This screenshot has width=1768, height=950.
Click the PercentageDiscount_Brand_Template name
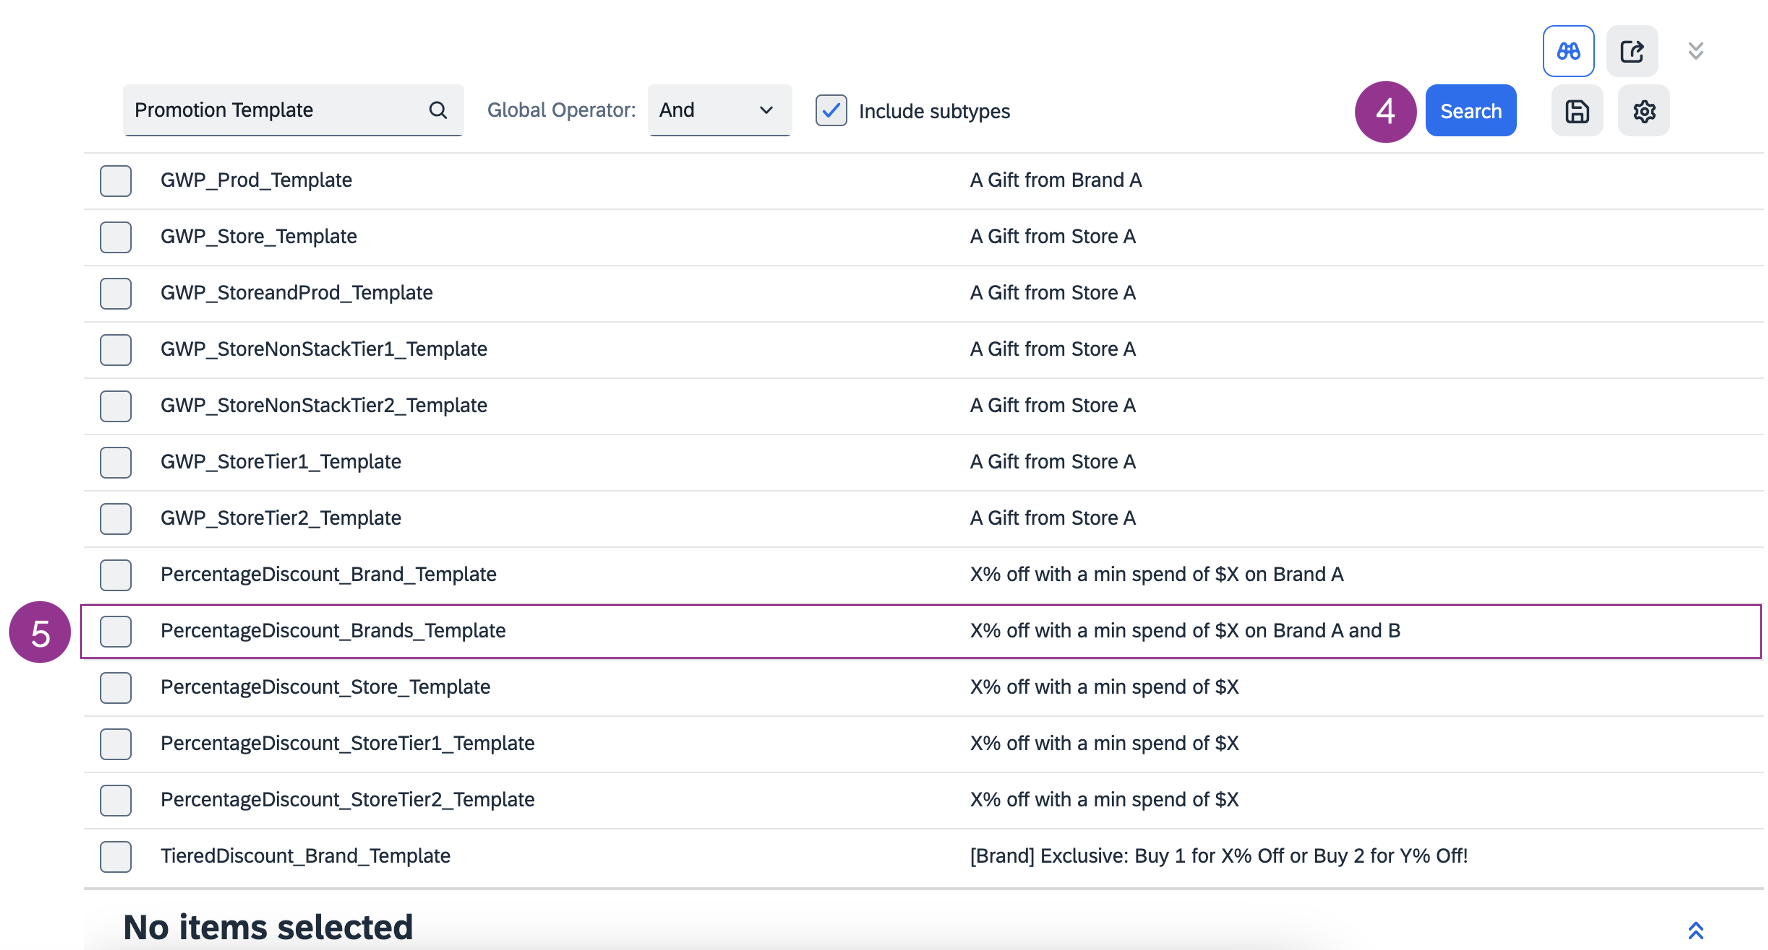pos(328,575)
